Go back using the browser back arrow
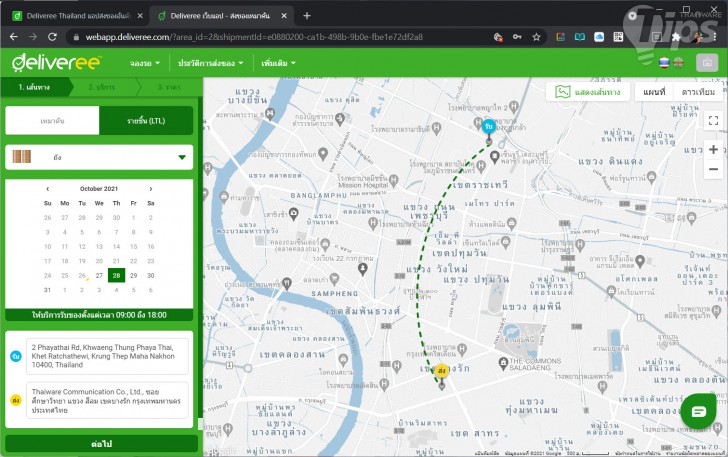 (x=13, y=37)
